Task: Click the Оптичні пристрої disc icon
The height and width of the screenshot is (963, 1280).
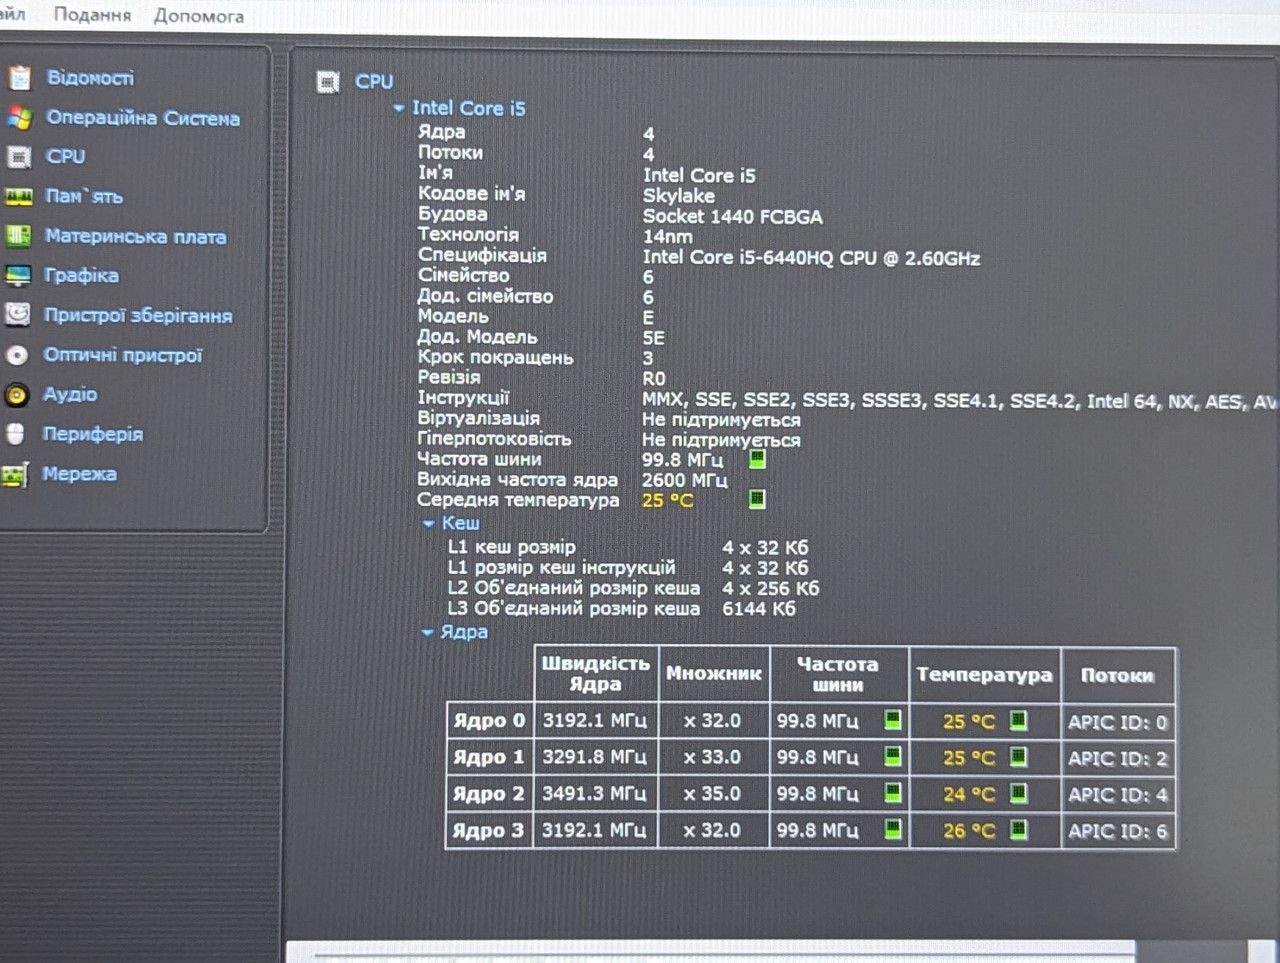Action: 17,355
